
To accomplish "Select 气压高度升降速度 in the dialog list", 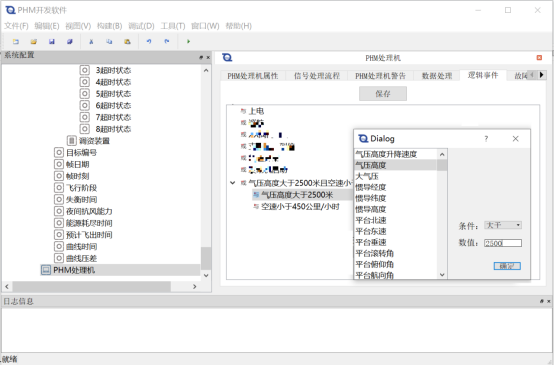I will click(x=386, y=154).
